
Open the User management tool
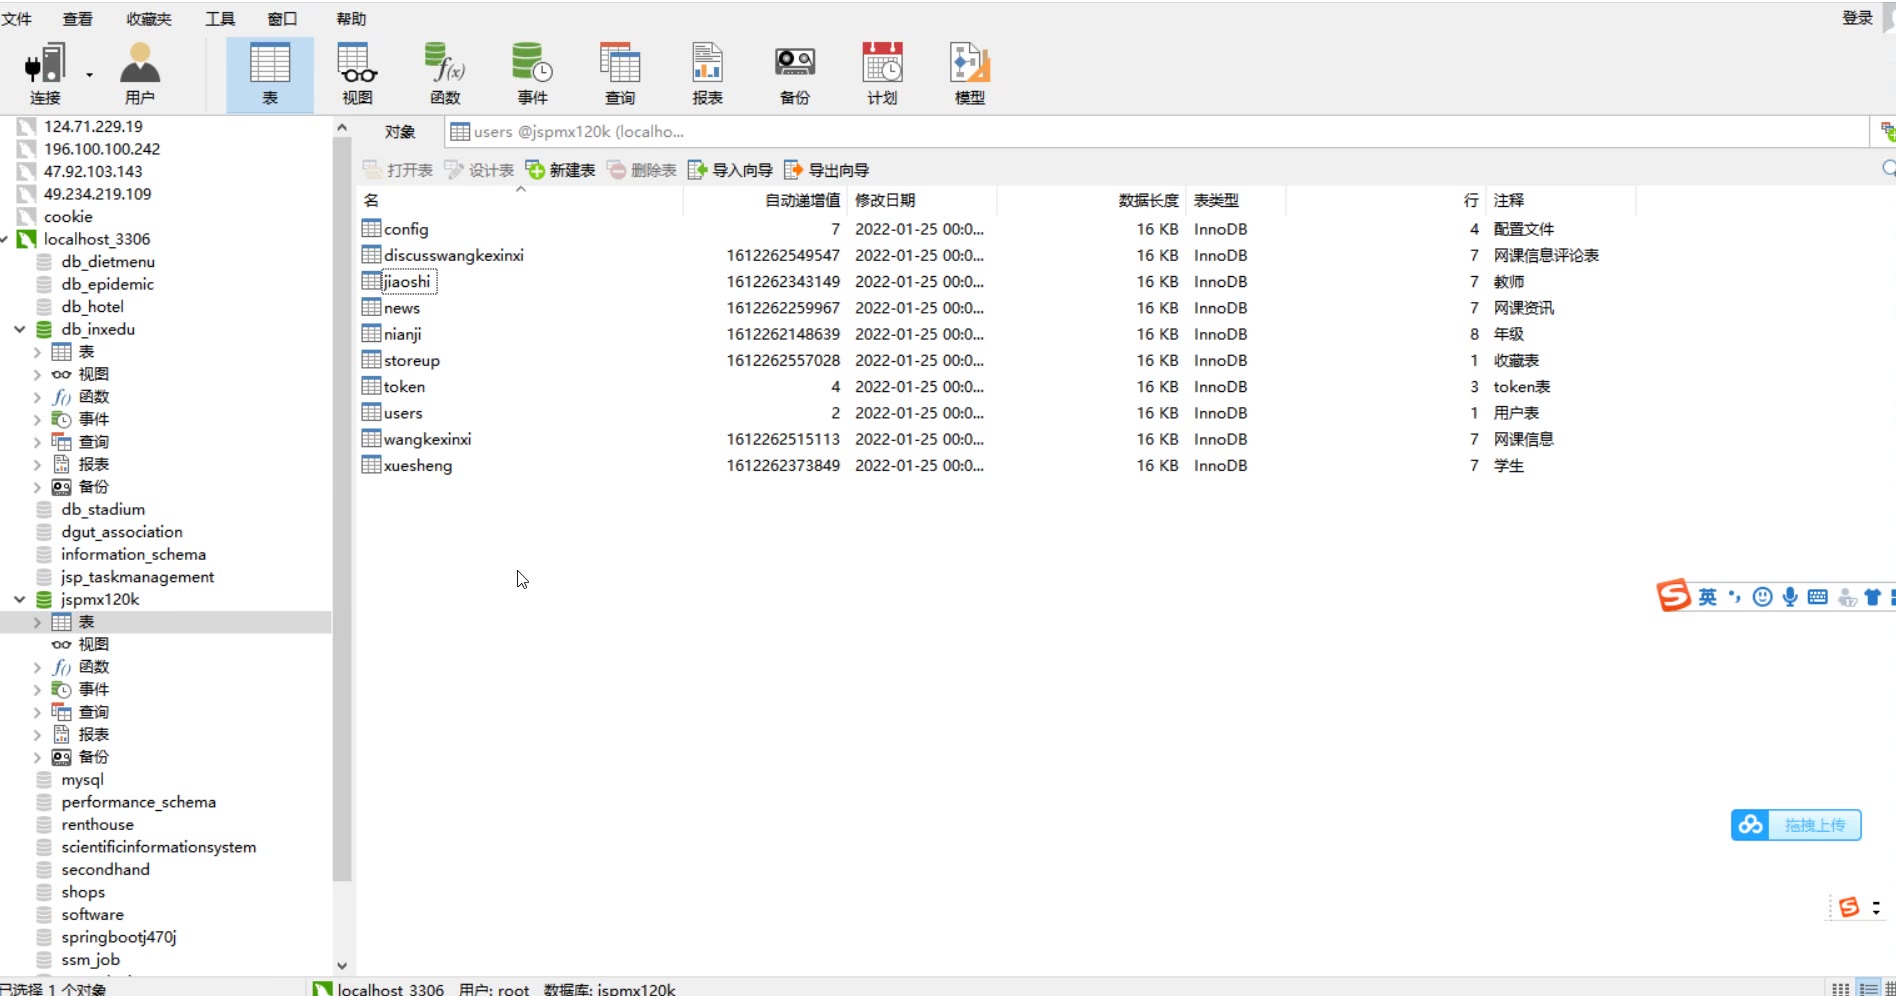point(140,75)
